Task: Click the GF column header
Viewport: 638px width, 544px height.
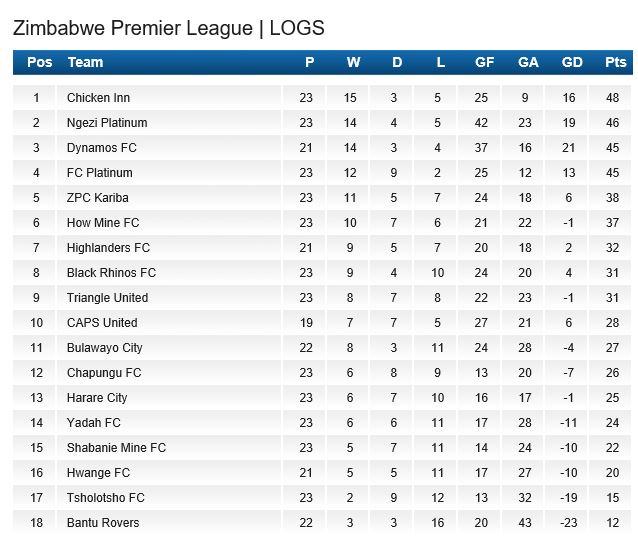Action: point(484,62)
